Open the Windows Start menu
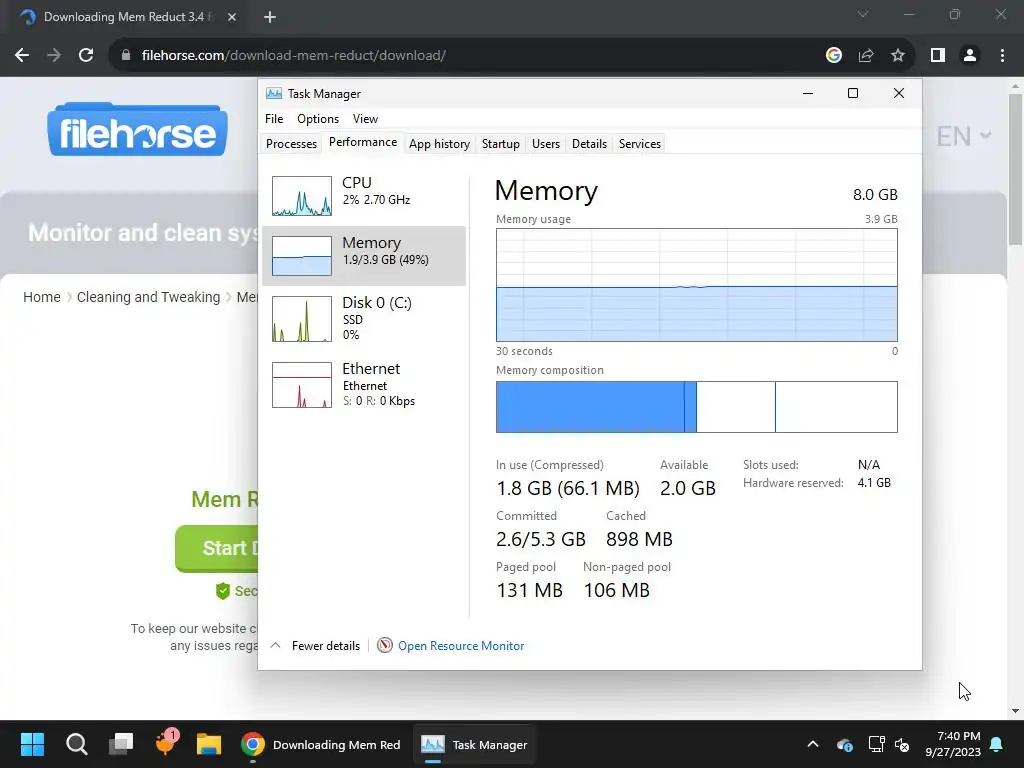The width and height of the screenshot is (1024, 768). [x=32, y=744]
